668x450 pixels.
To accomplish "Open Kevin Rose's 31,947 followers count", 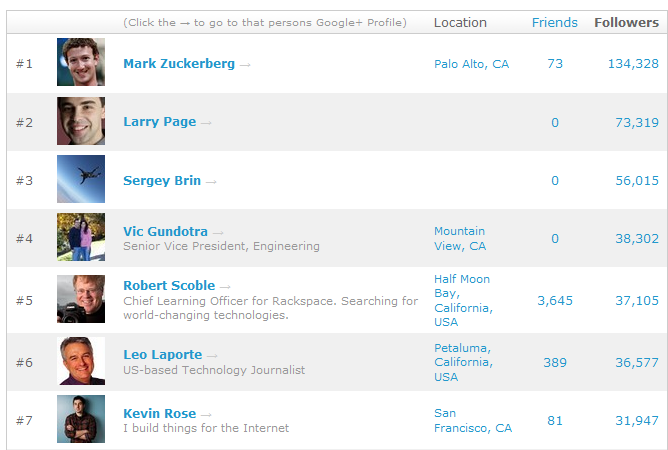I will pos(637,421).
